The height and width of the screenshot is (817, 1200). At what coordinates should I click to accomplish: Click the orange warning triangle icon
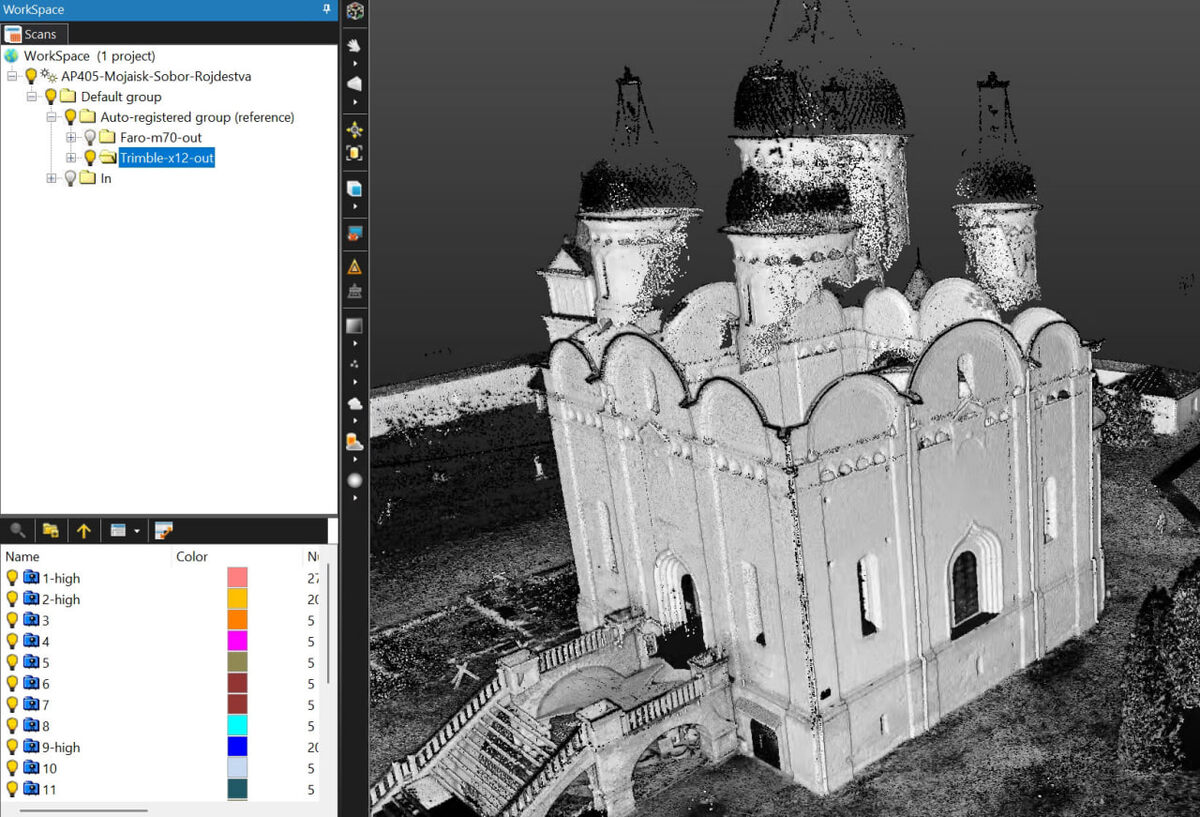pos(354,268)
